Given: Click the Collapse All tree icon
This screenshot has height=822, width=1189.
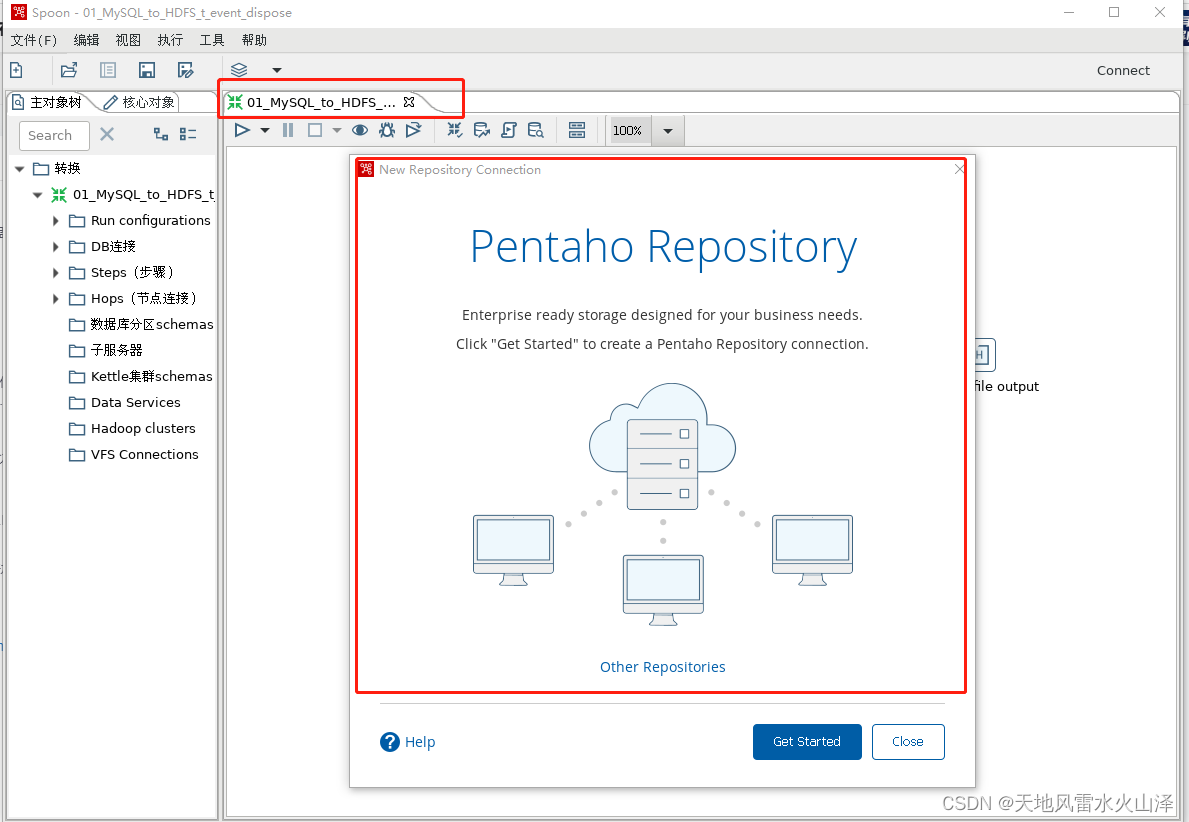Looking at the screenshot, I should [x=188, y=134].
